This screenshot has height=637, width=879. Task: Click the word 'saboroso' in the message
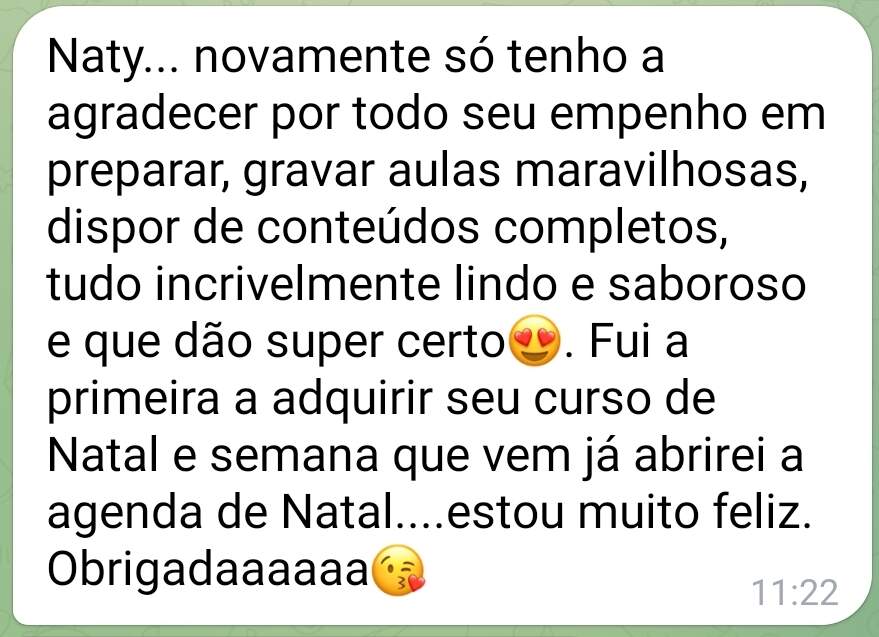pyautogui.click(x=707, y=284)
